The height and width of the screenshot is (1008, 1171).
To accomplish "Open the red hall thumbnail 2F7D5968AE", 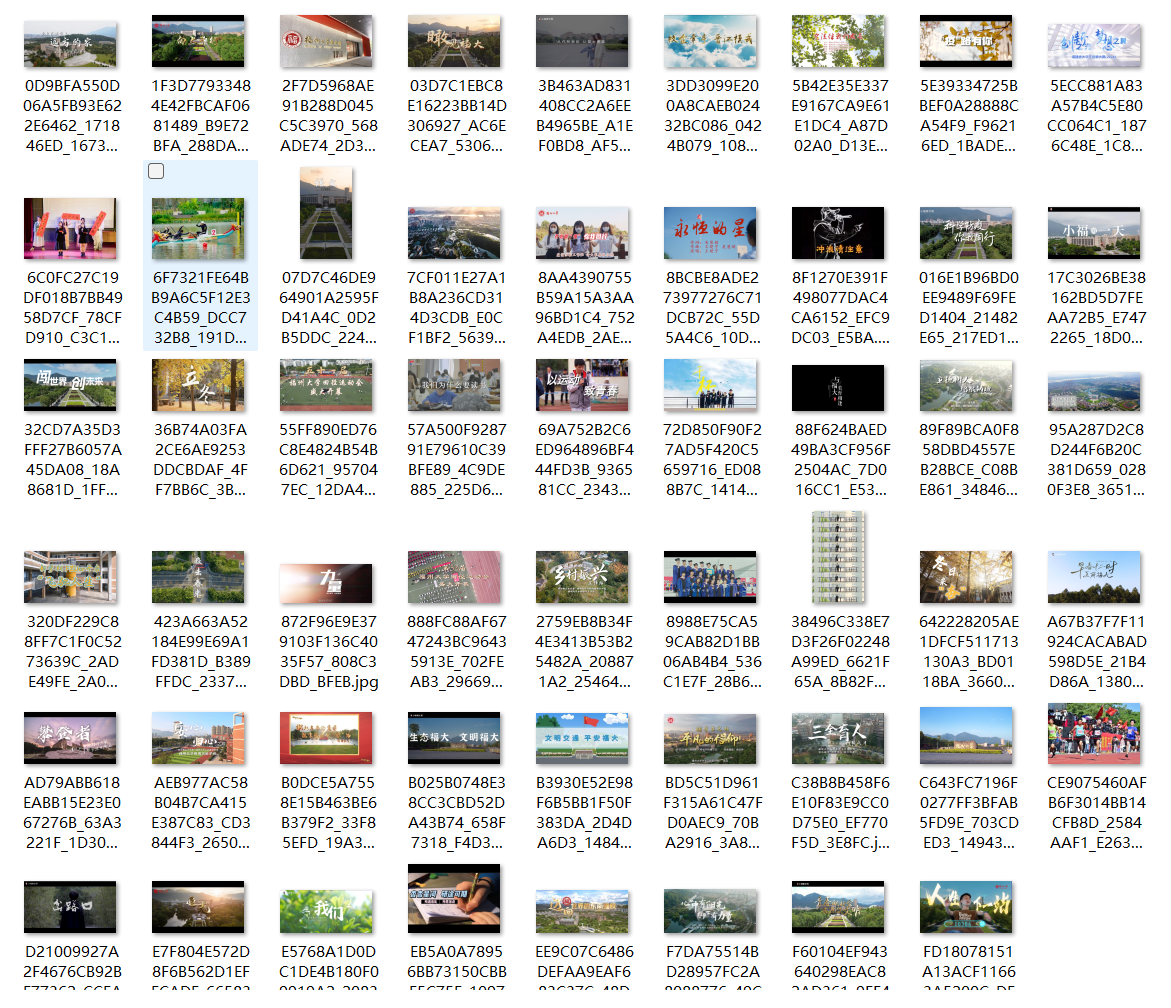I will (326, 42).
